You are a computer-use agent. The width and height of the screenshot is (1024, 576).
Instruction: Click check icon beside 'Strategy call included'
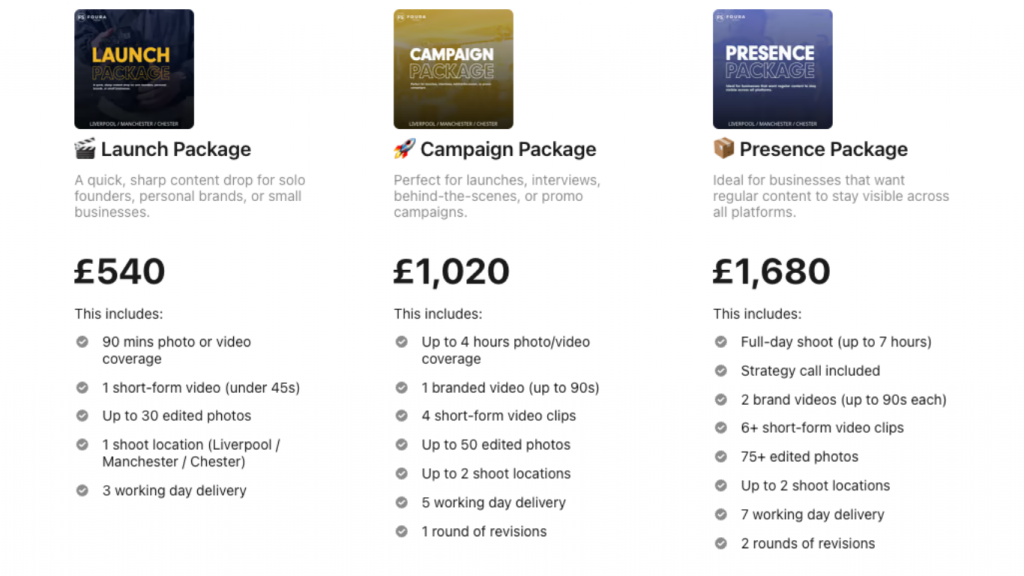721,370
